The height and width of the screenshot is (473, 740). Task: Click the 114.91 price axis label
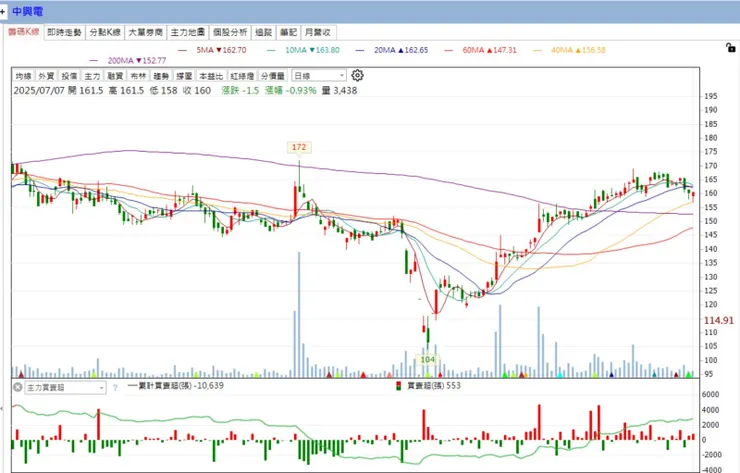click(719, 321)
